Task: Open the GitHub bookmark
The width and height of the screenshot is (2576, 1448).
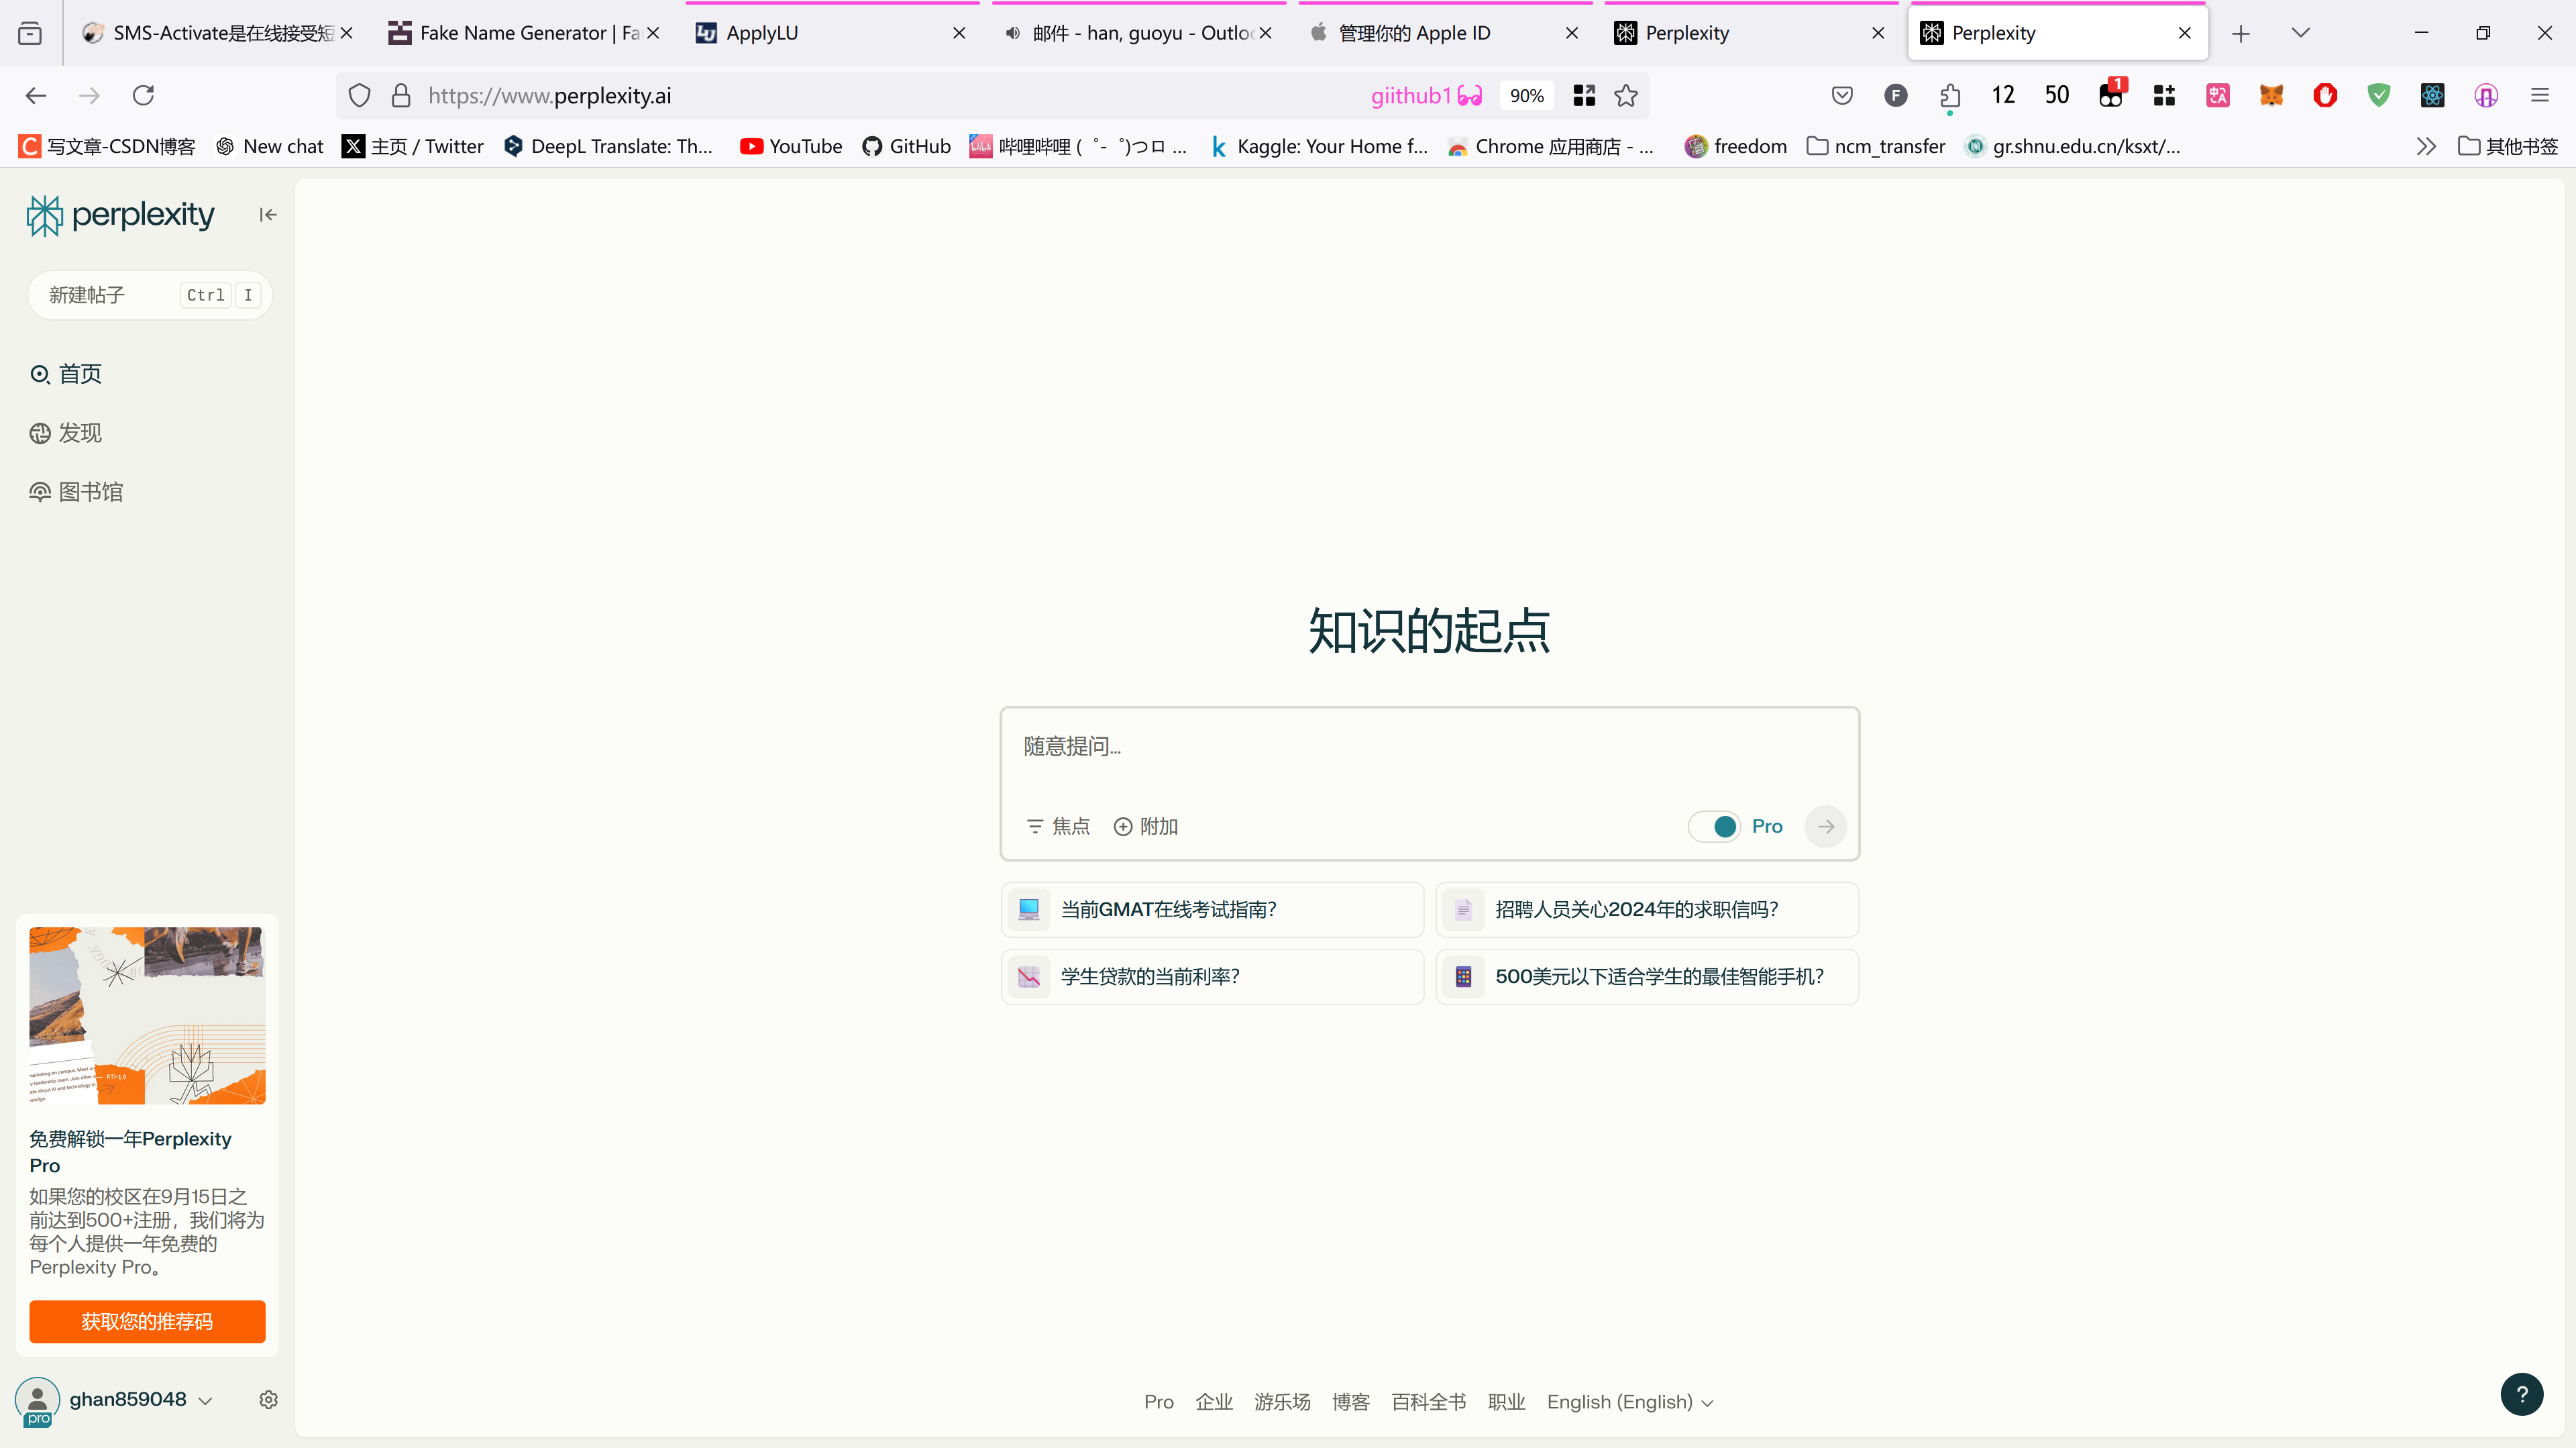Action: tap(906, 147)
